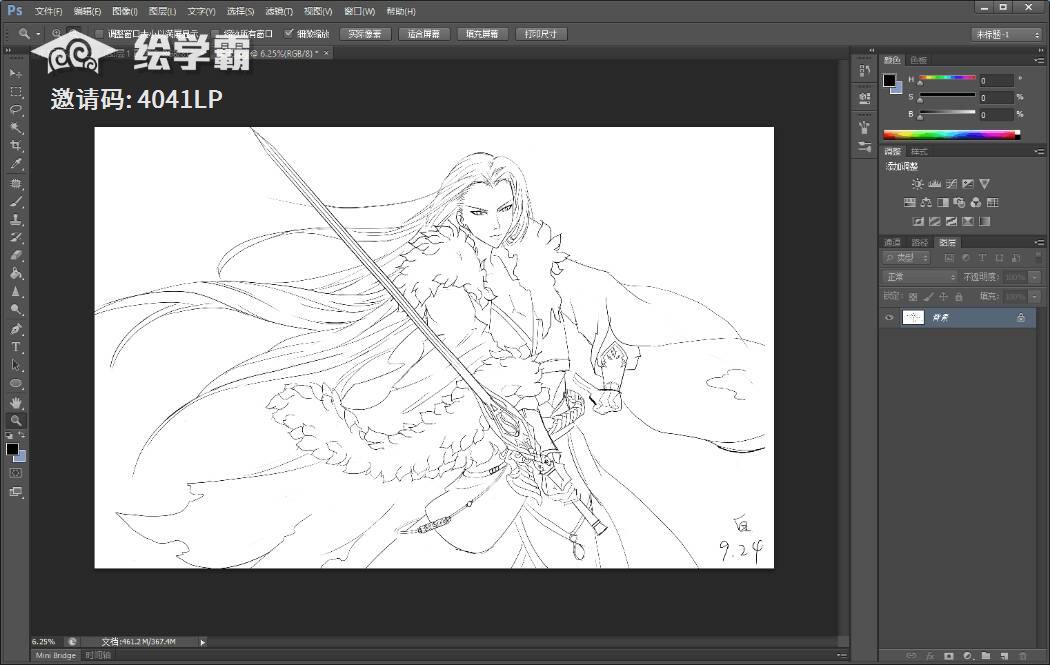Viewport: 1050px width, 665px height.
Task: Switch to the Swatches (色板) tab
Action: tap(919, 60)
